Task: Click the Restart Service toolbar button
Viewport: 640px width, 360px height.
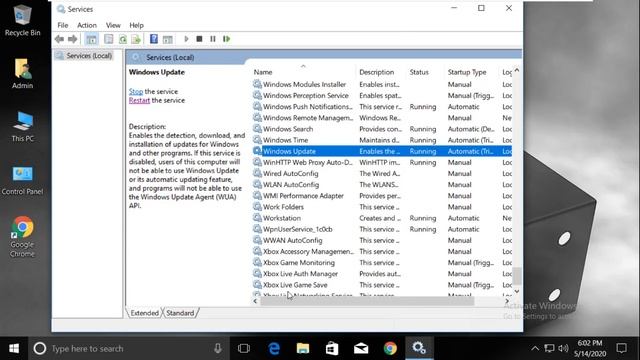Action: tap(227, 39)
